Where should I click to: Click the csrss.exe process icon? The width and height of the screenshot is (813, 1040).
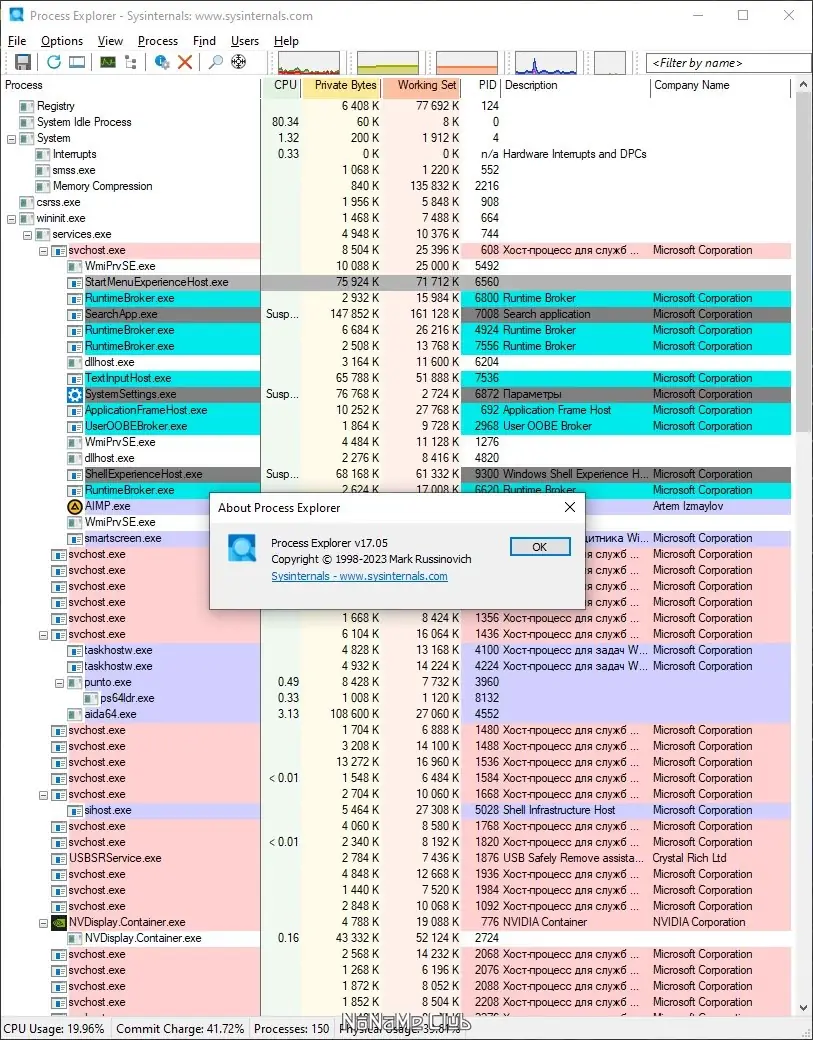coord(27,202)
